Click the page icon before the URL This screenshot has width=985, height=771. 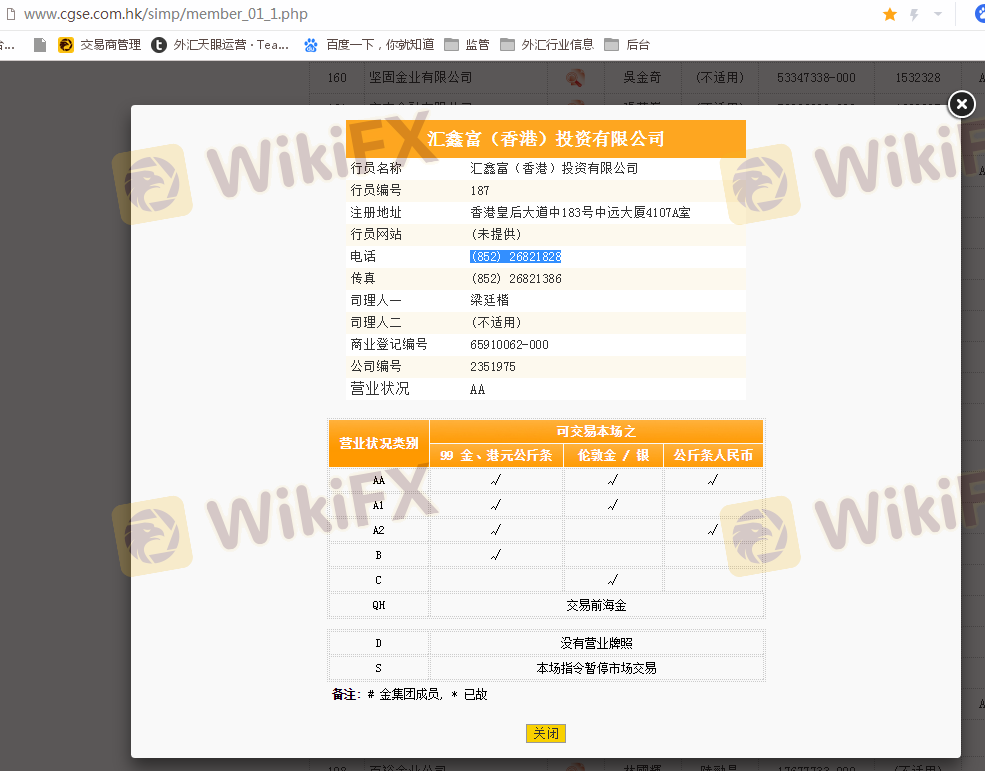(x=11, y=14)
